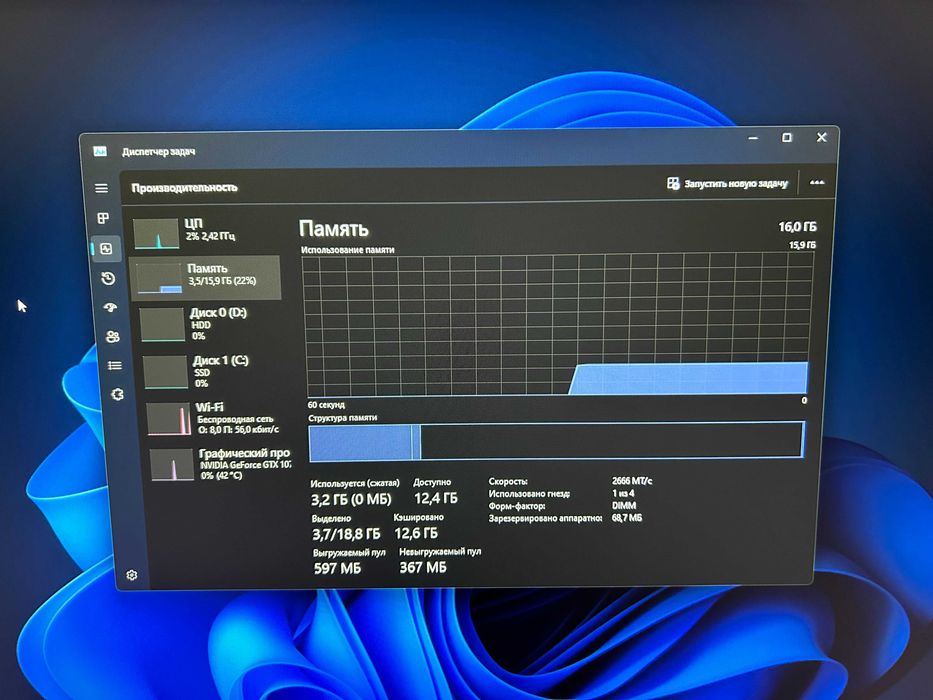Click the '597 МБ' paged pool value
The width and height of the screenshot is (933, 700).
(x=337, y=568)
